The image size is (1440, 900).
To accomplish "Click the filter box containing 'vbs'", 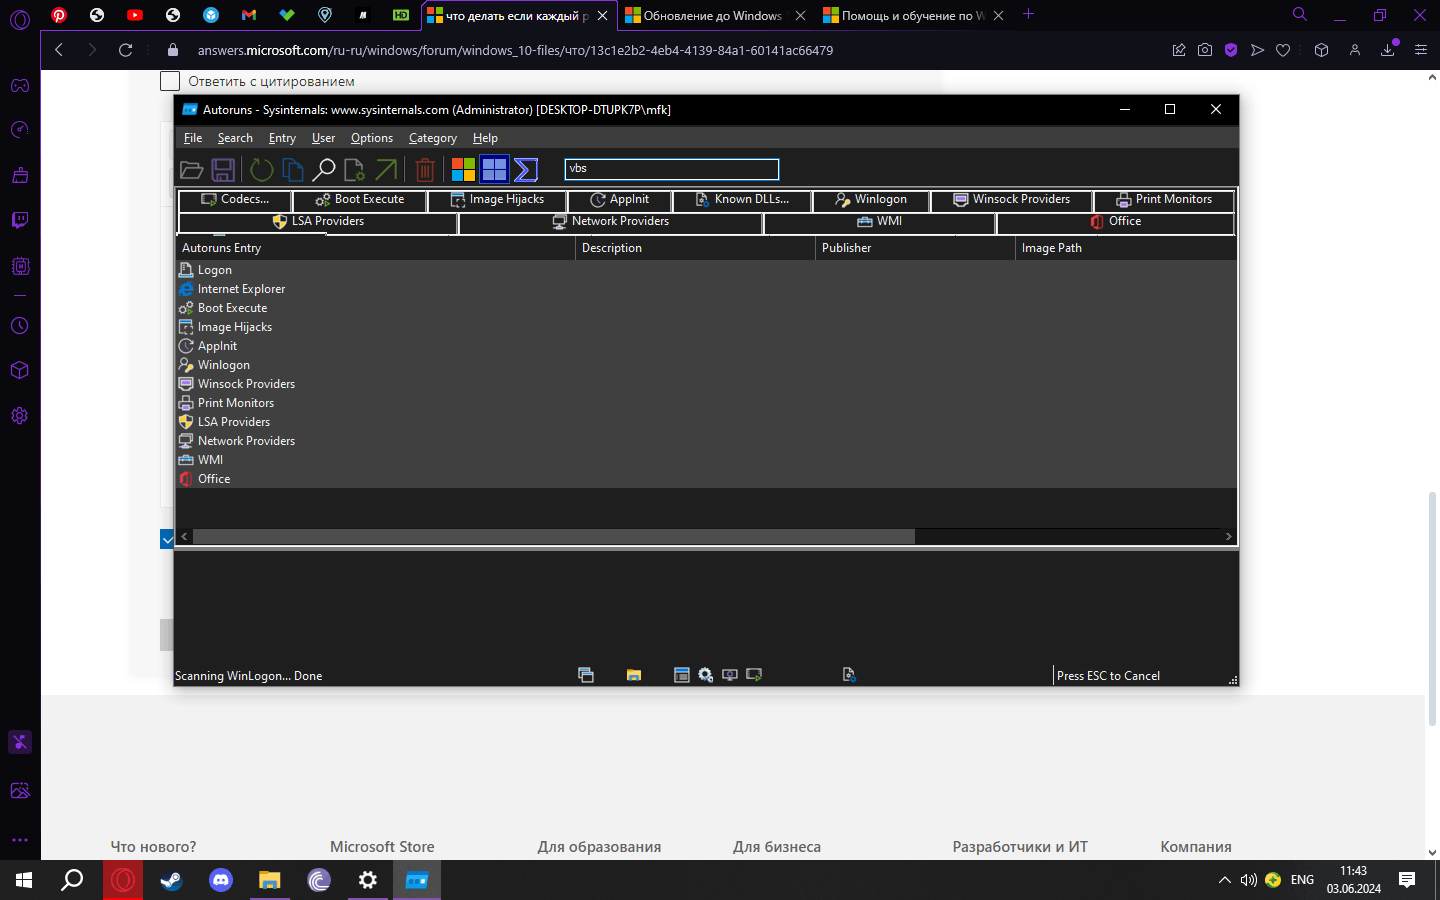I will click(671, 169).
